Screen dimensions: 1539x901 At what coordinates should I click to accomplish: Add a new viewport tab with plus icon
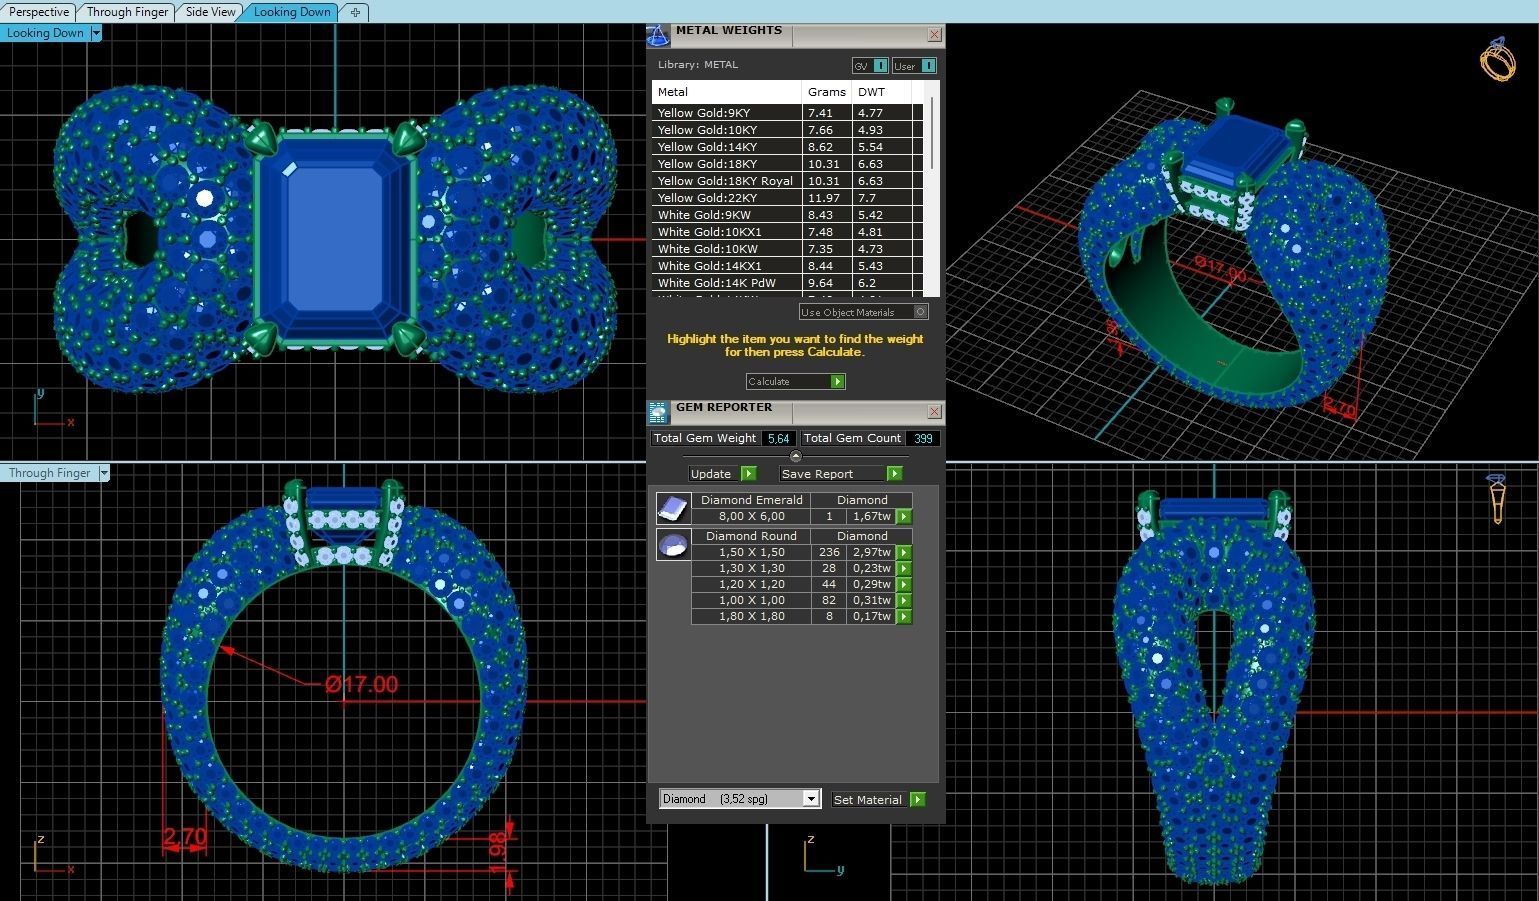click(x=355, y=12)
